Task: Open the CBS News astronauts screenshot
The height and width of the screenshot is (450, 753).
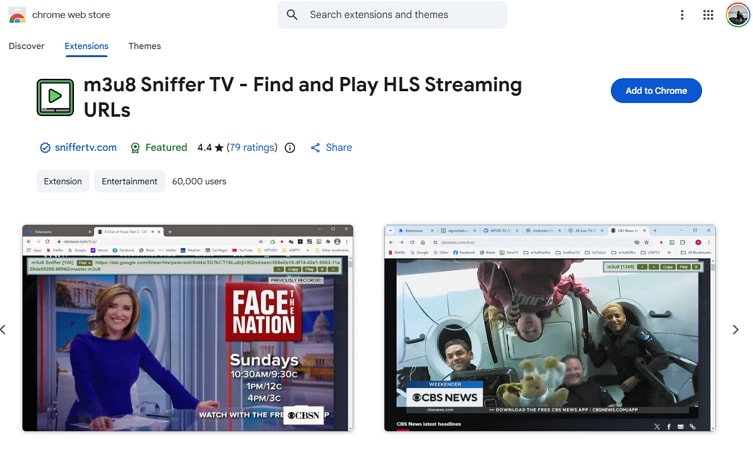Action: click(550, 328)
